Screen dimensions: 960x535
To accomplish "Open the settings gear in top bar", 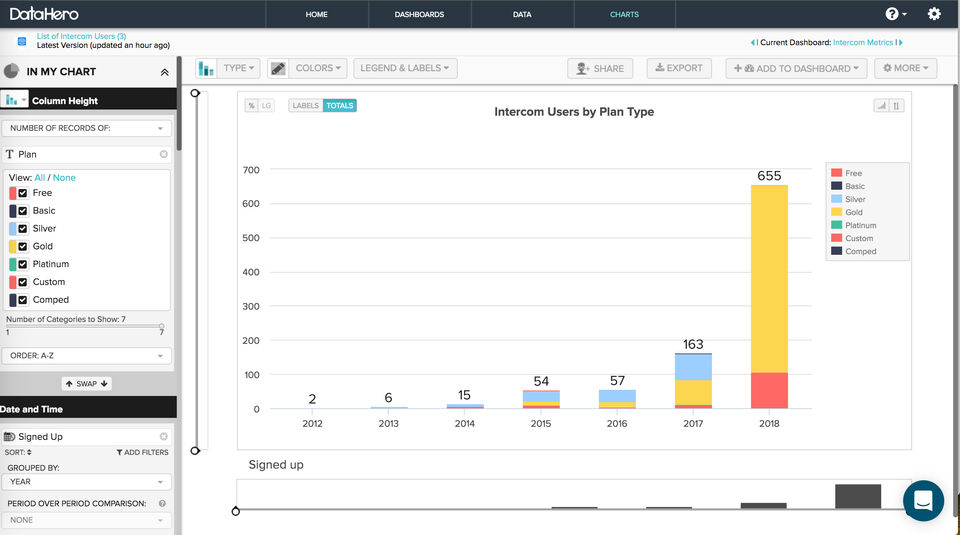I will tap(934, 14).
